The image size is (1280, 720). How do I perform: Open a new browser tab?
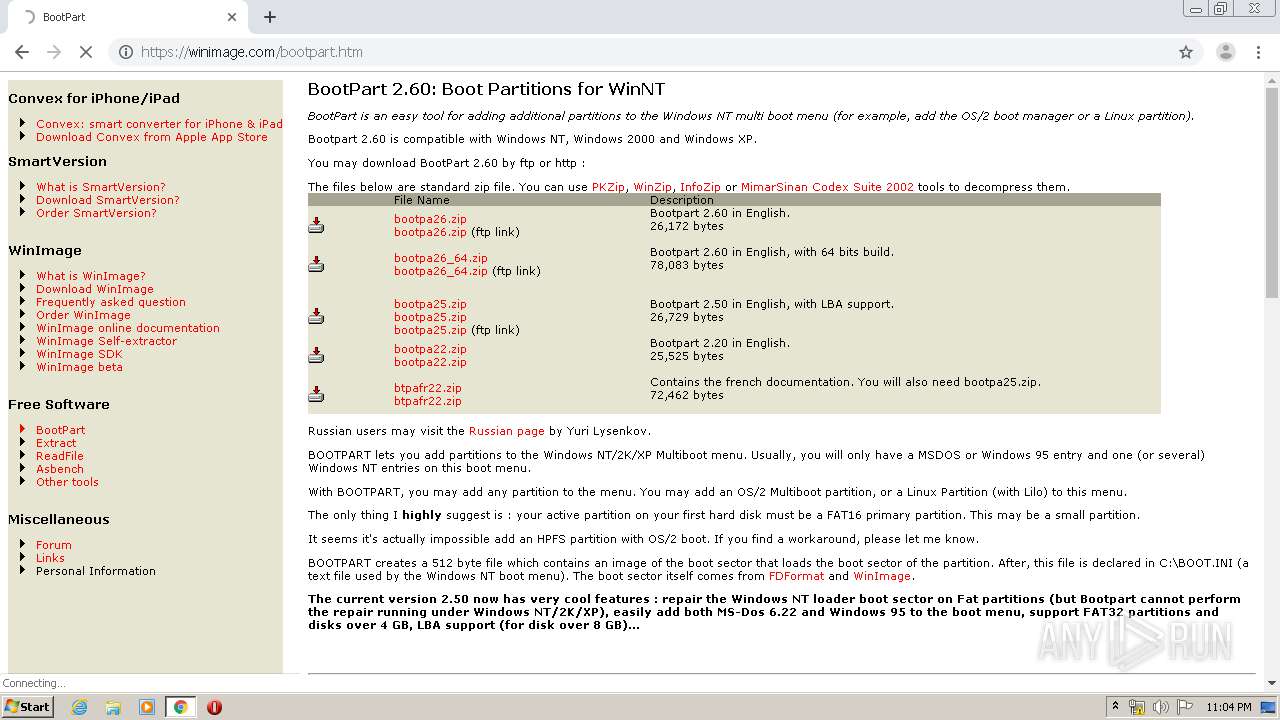coord(270,17)
